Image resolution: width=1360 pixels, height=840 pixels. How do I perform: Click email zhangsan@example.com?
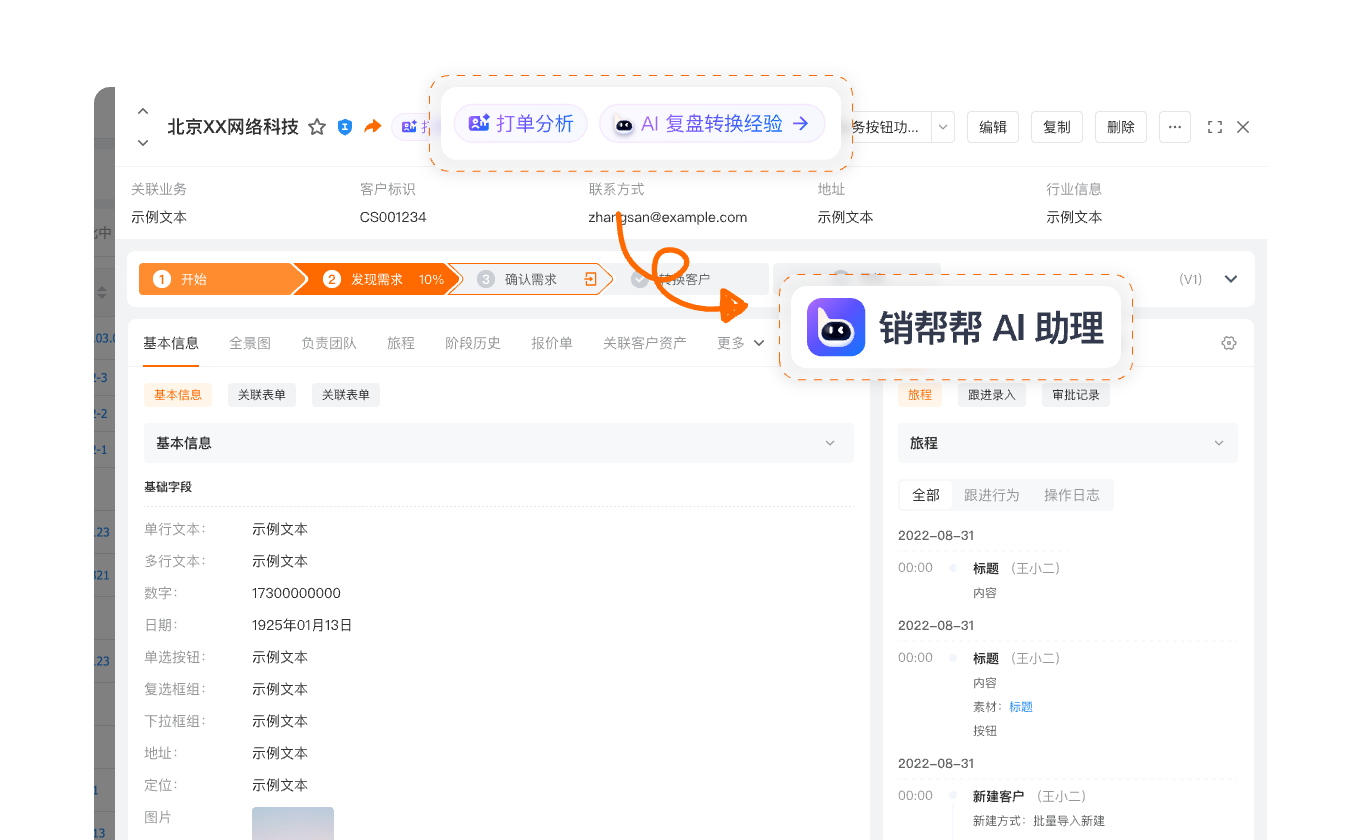pyautogui.click(x=668, y=217)
